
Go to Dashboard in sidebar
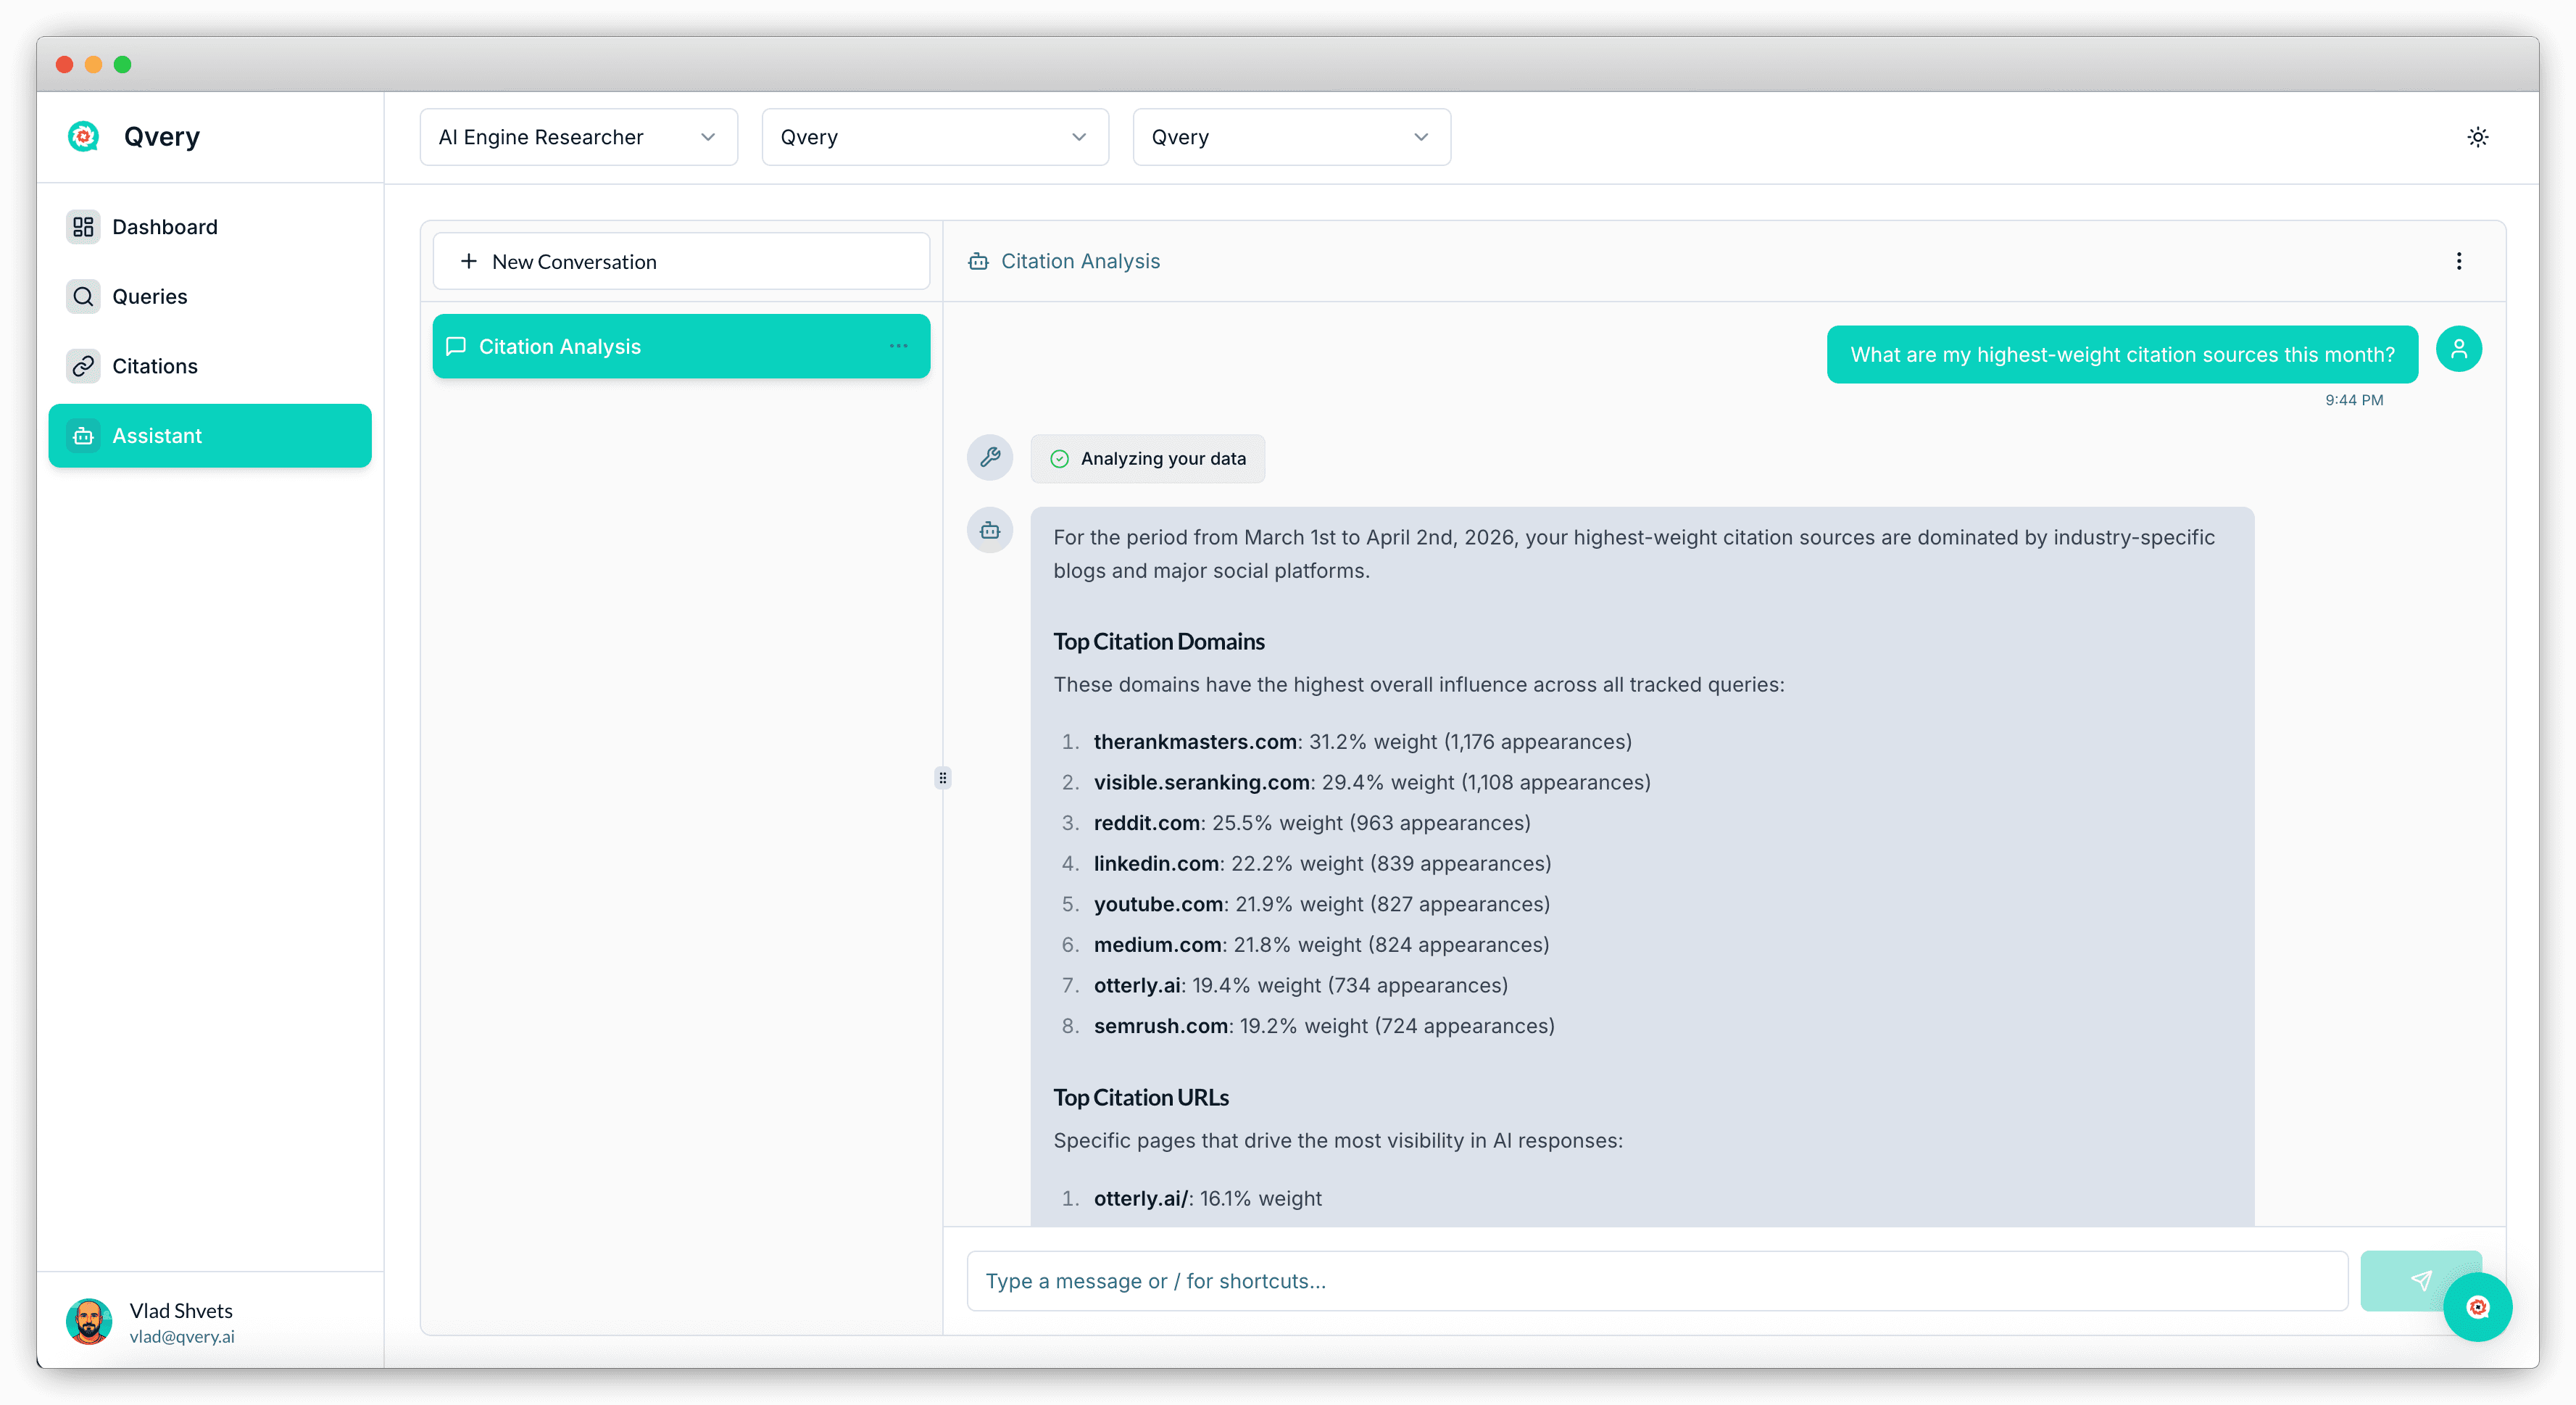coord(165,227)
